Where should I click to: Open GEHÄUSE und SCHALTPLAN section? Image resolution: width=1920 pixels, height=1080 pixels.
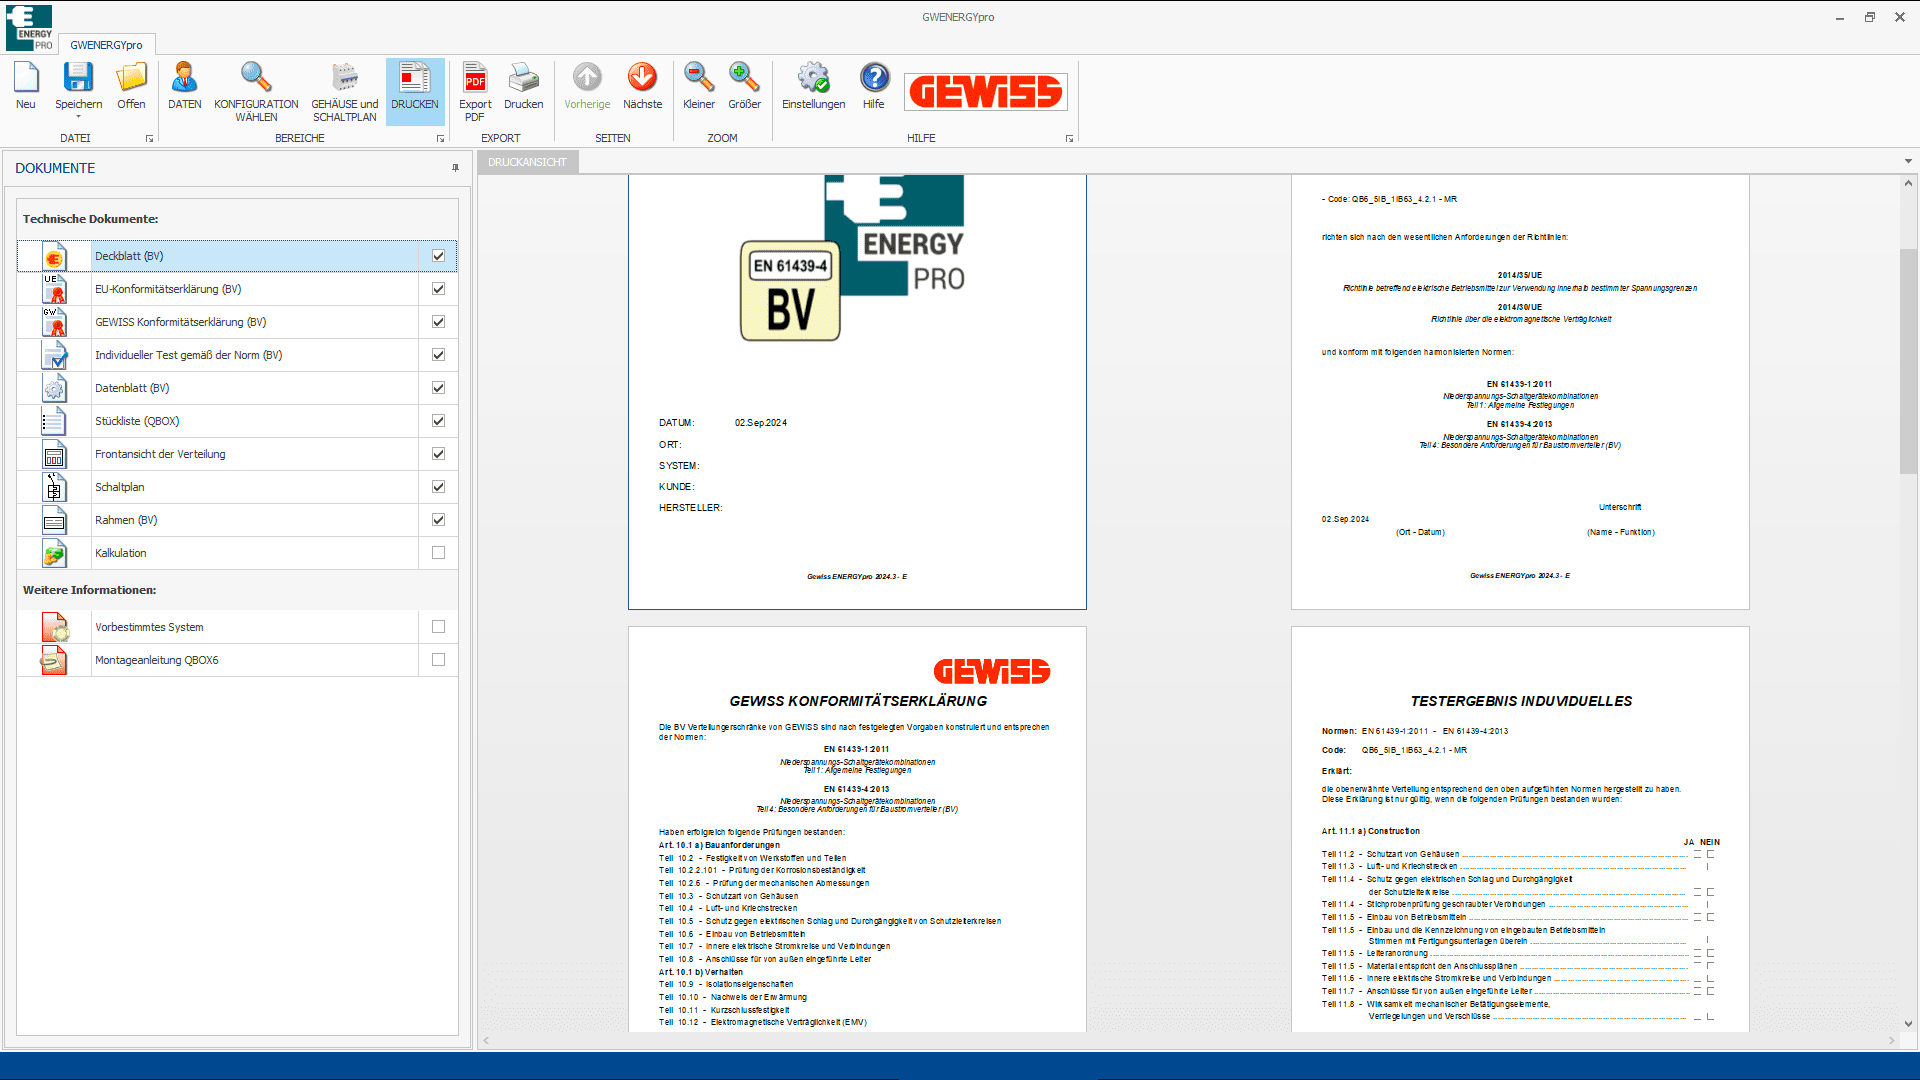pos(345,92)
